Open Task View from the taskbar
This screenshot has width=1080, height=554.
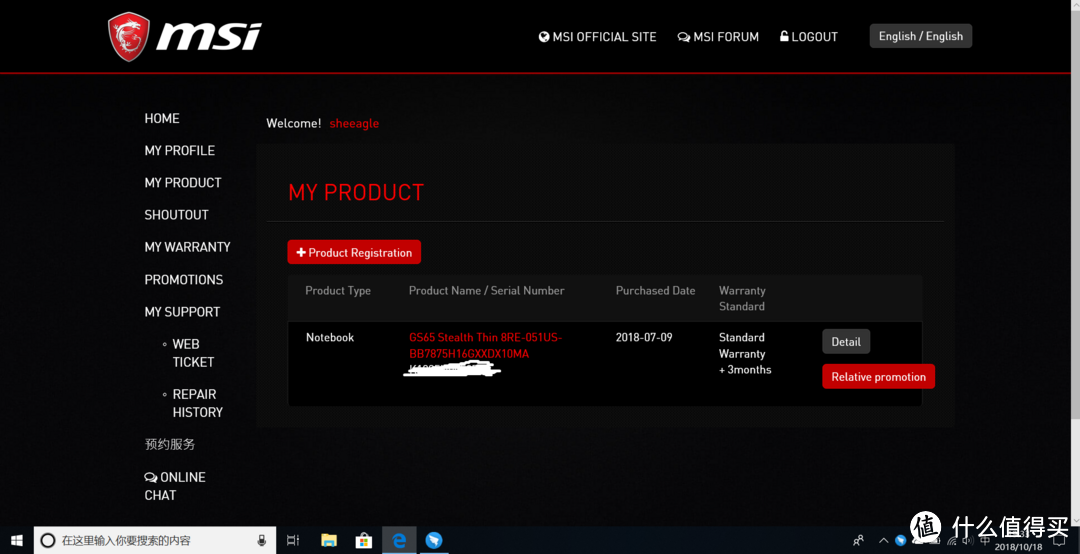(x=293, y=540)
